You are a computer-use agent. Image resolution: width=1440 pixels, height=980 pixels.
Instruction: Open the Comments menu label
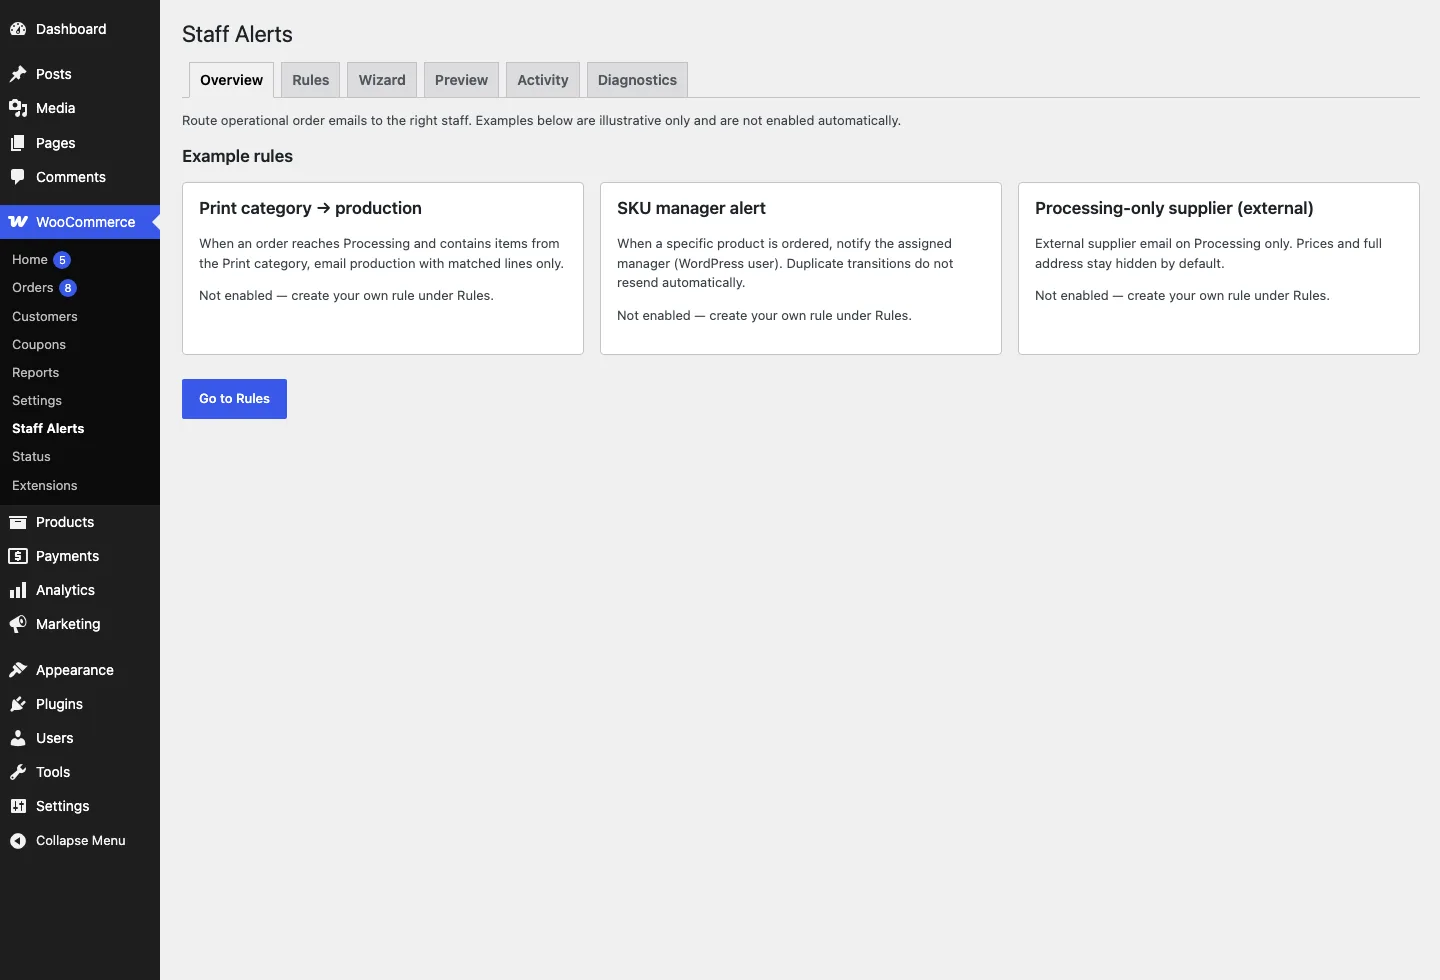point(71,177)
